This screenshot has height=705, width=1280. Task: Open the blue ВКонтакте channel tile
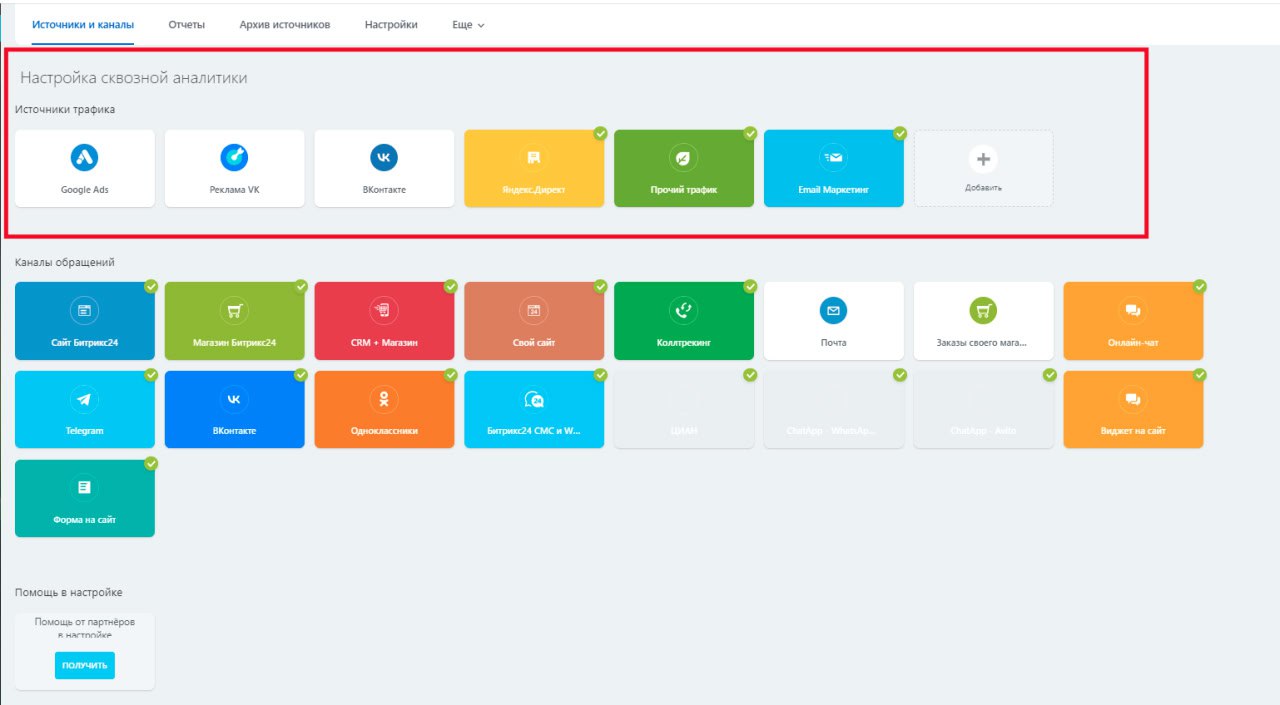234,409
